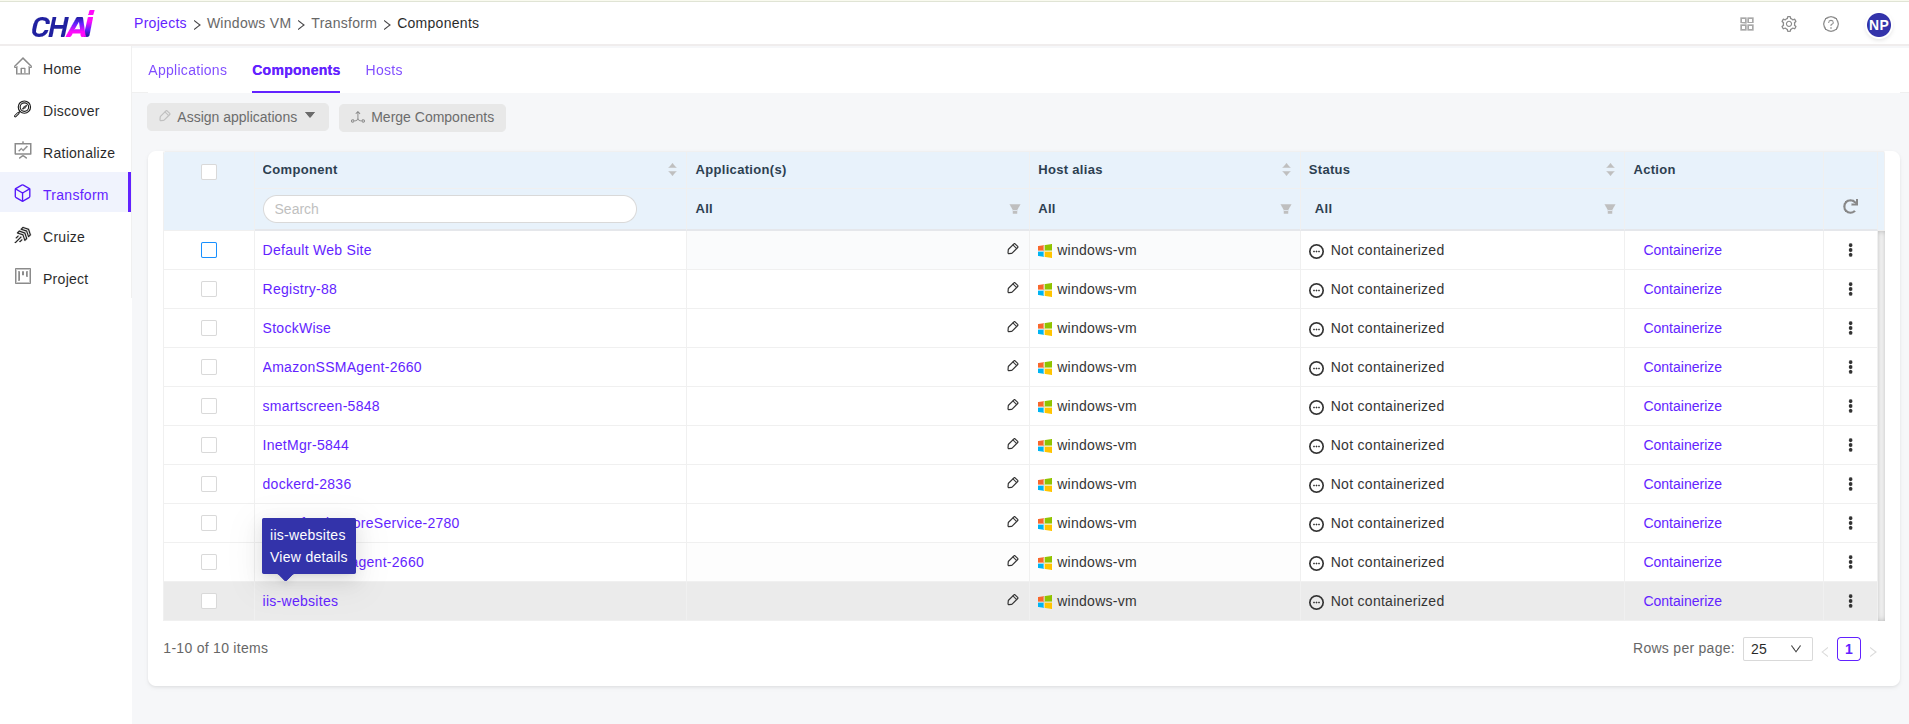Screen dimensions: 1909x724
Task: Open Discover in the sidebar
Action: (65, 111)
